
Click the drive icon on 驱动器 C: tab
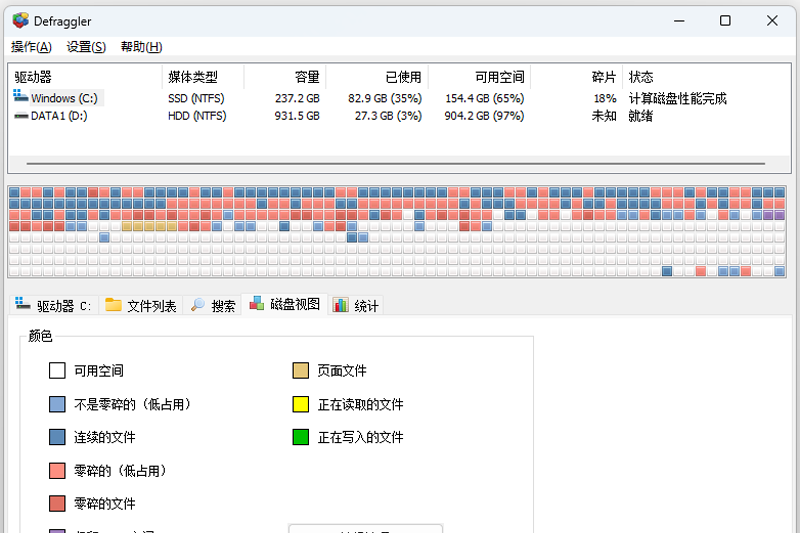[x=22, y=303]
